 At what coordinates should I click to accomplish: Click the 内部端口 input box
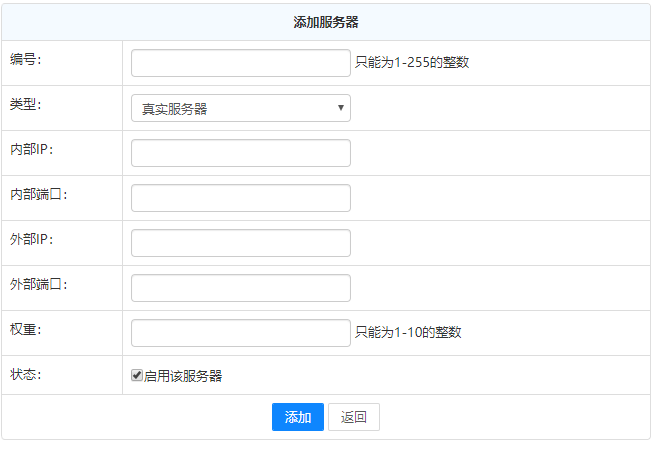click(240, 198)
